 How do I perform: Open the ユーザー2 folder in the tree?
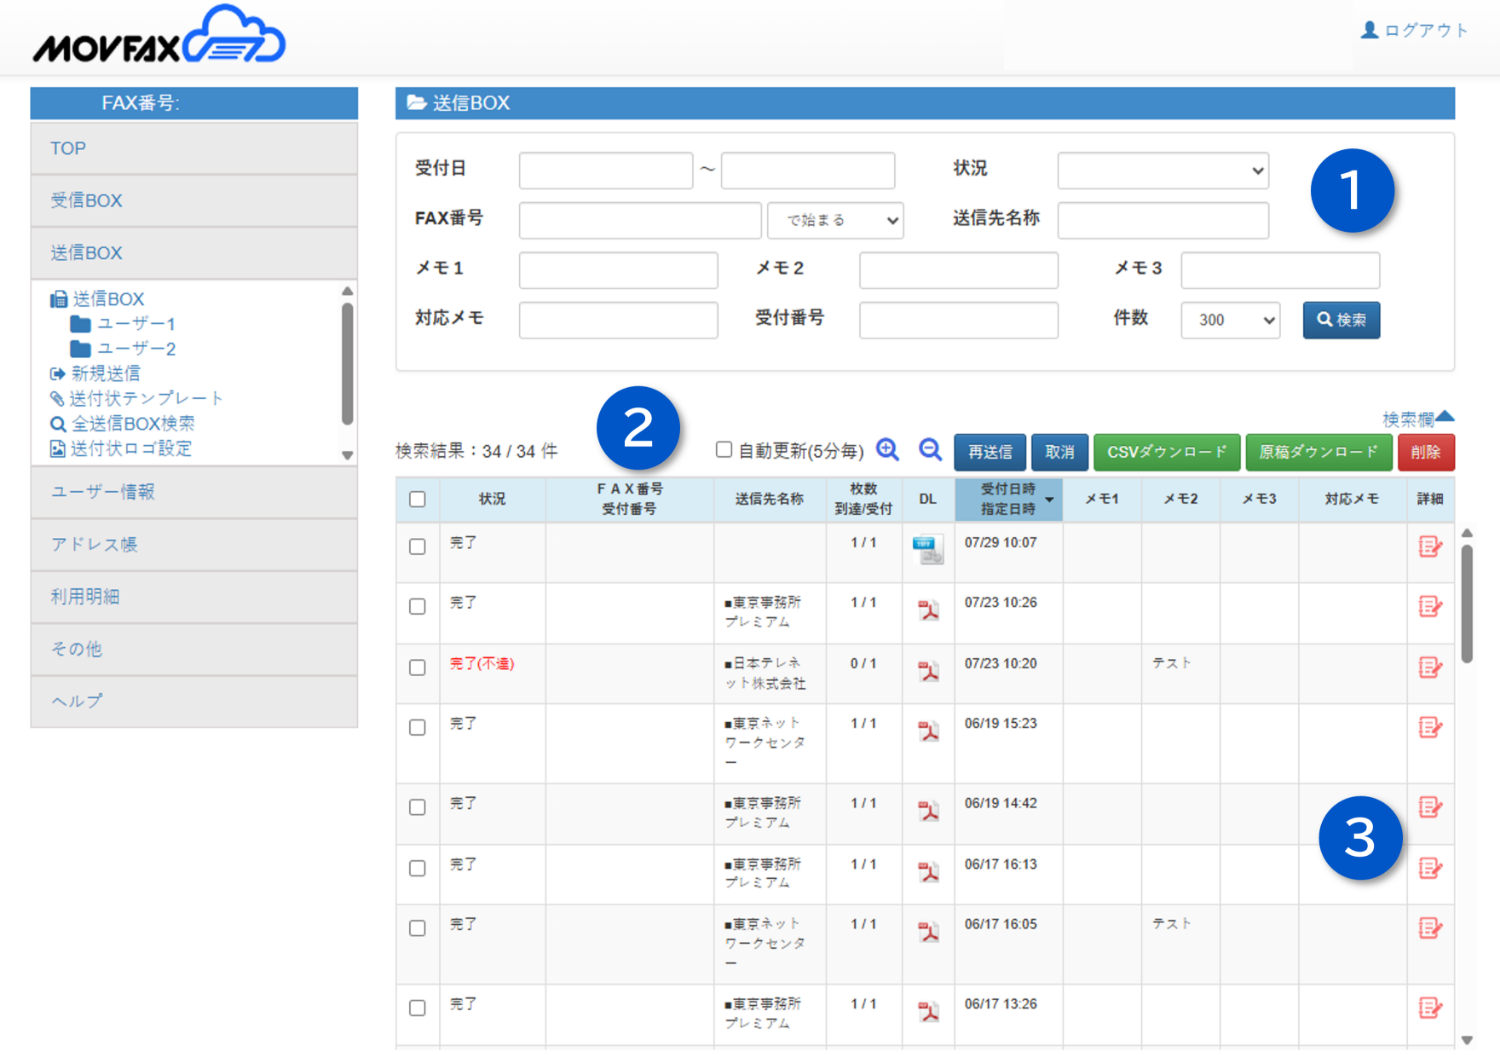pos(124,349)
